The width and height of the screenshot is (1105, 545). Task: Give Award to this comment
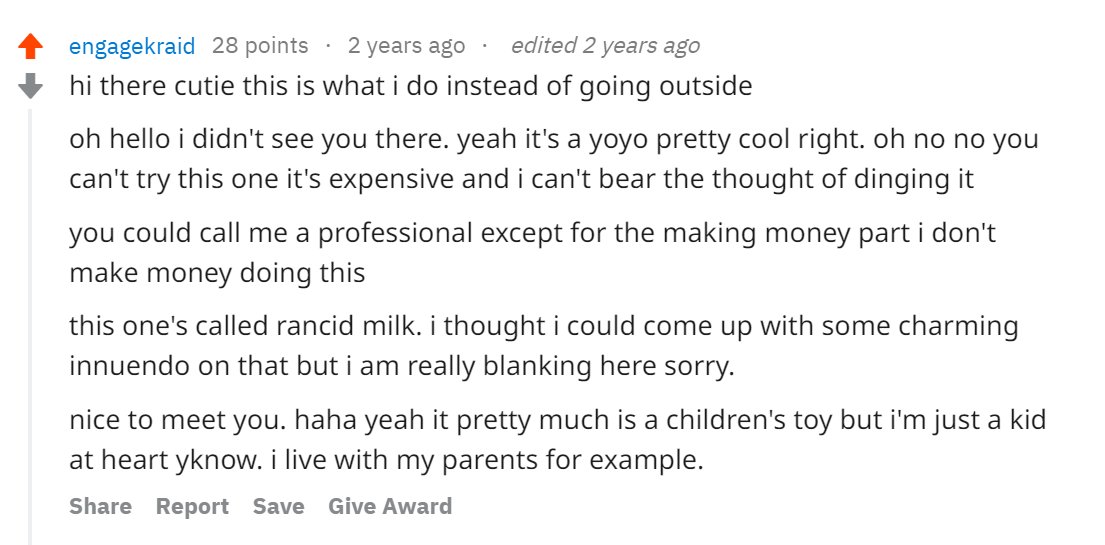[x=390, y=507]
